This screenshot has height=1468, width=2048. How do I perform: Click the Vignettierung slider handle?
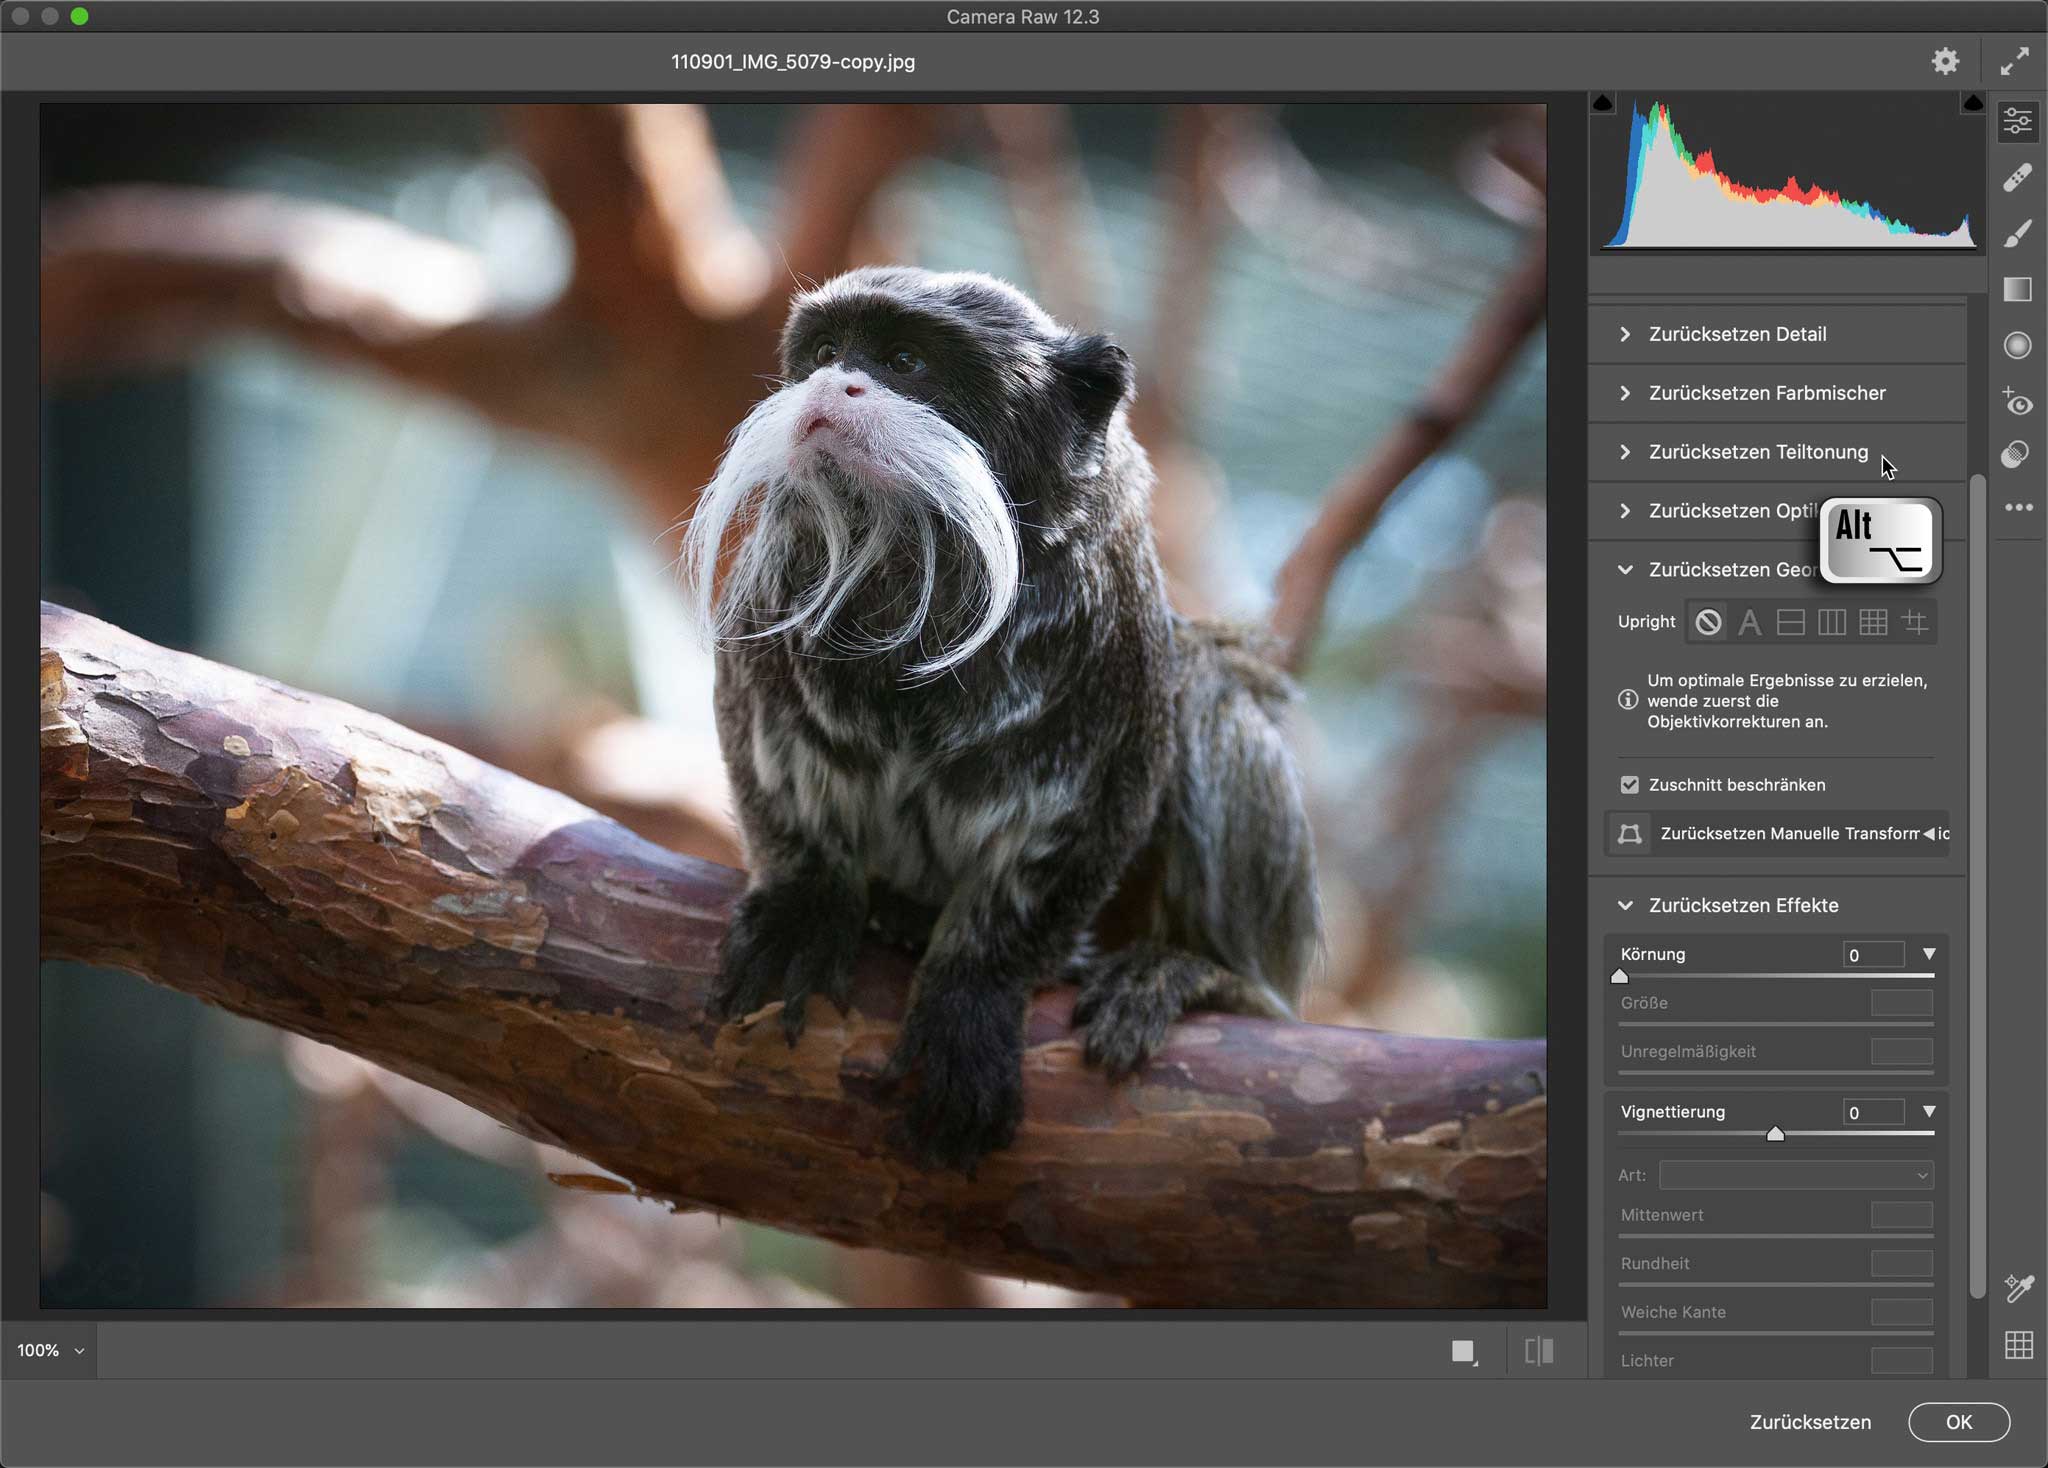click(x=1775, y=1134)
